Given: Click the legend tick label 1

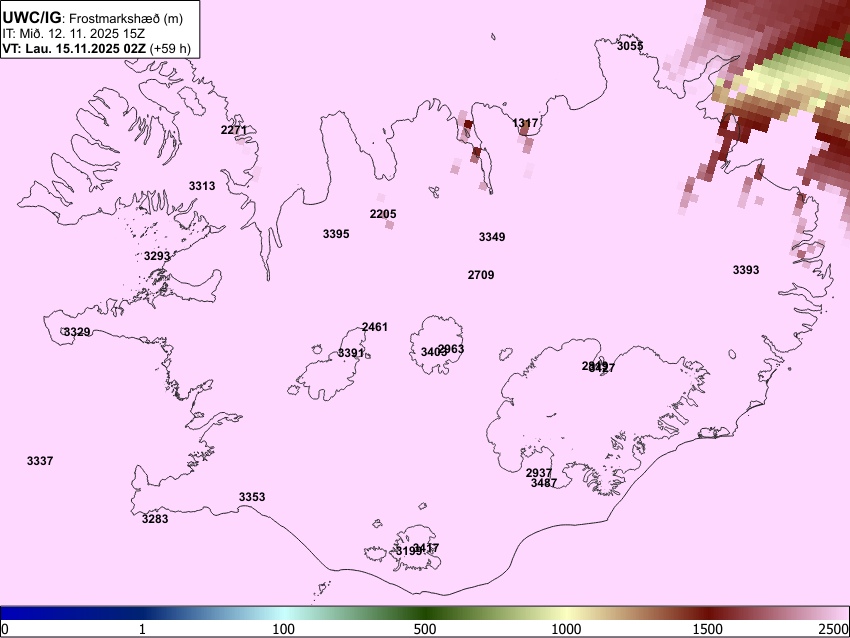Looking at the screenshot, I should tap(142, 629).
